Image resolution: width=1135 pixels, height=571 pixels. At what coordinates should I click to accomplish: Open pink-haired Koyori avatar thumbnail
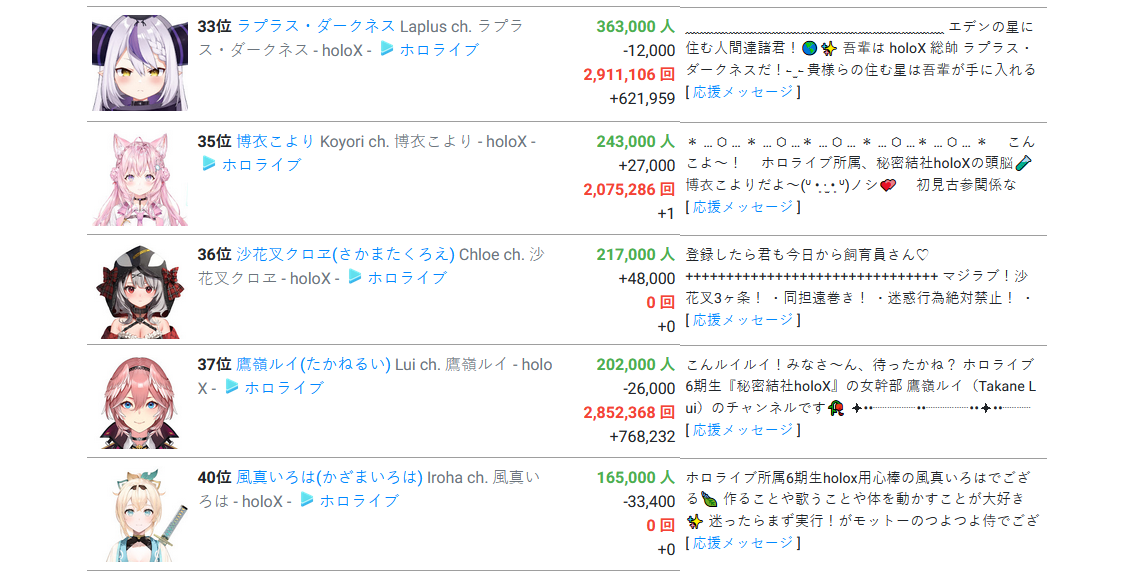[140, 178]
